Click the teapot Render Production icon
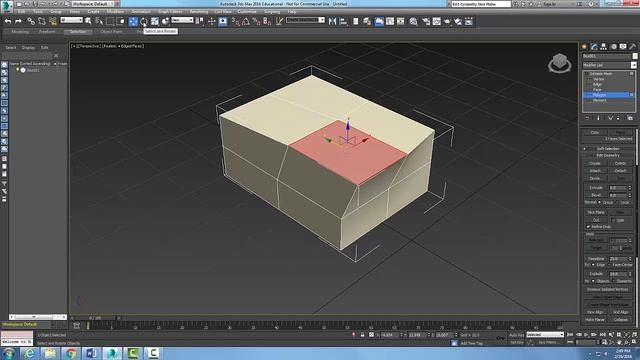The width and height of the screenshot is (640, 360). 447,21
